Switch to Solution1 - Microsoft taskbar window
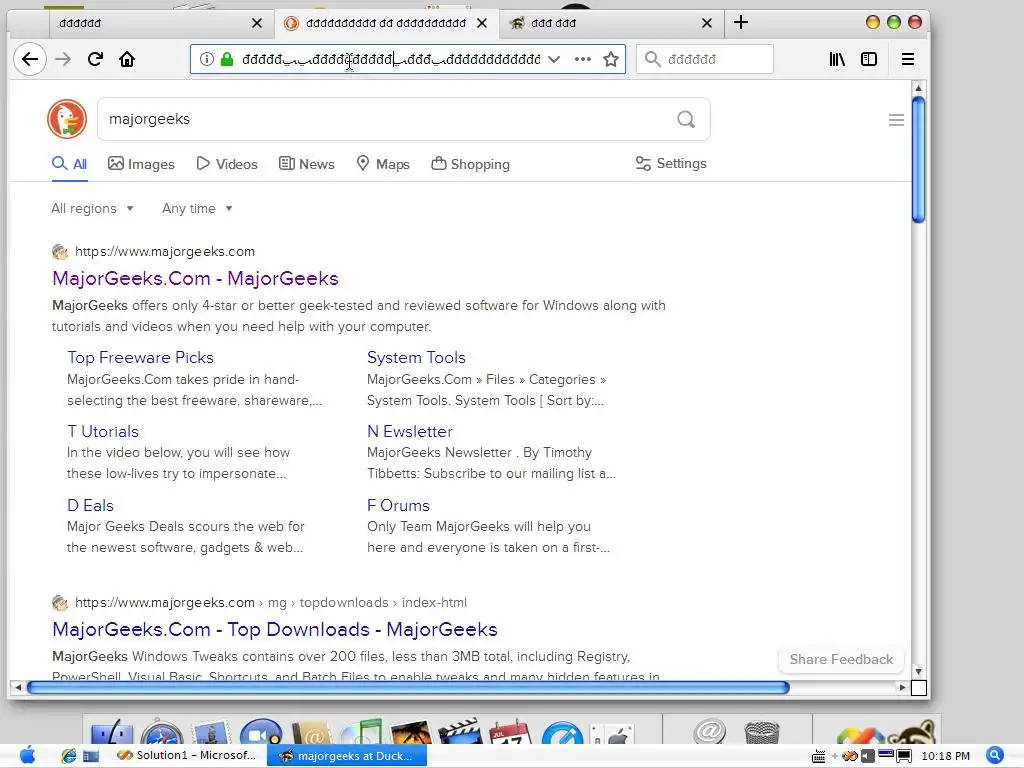1024x768 pixels. point(187,756)
